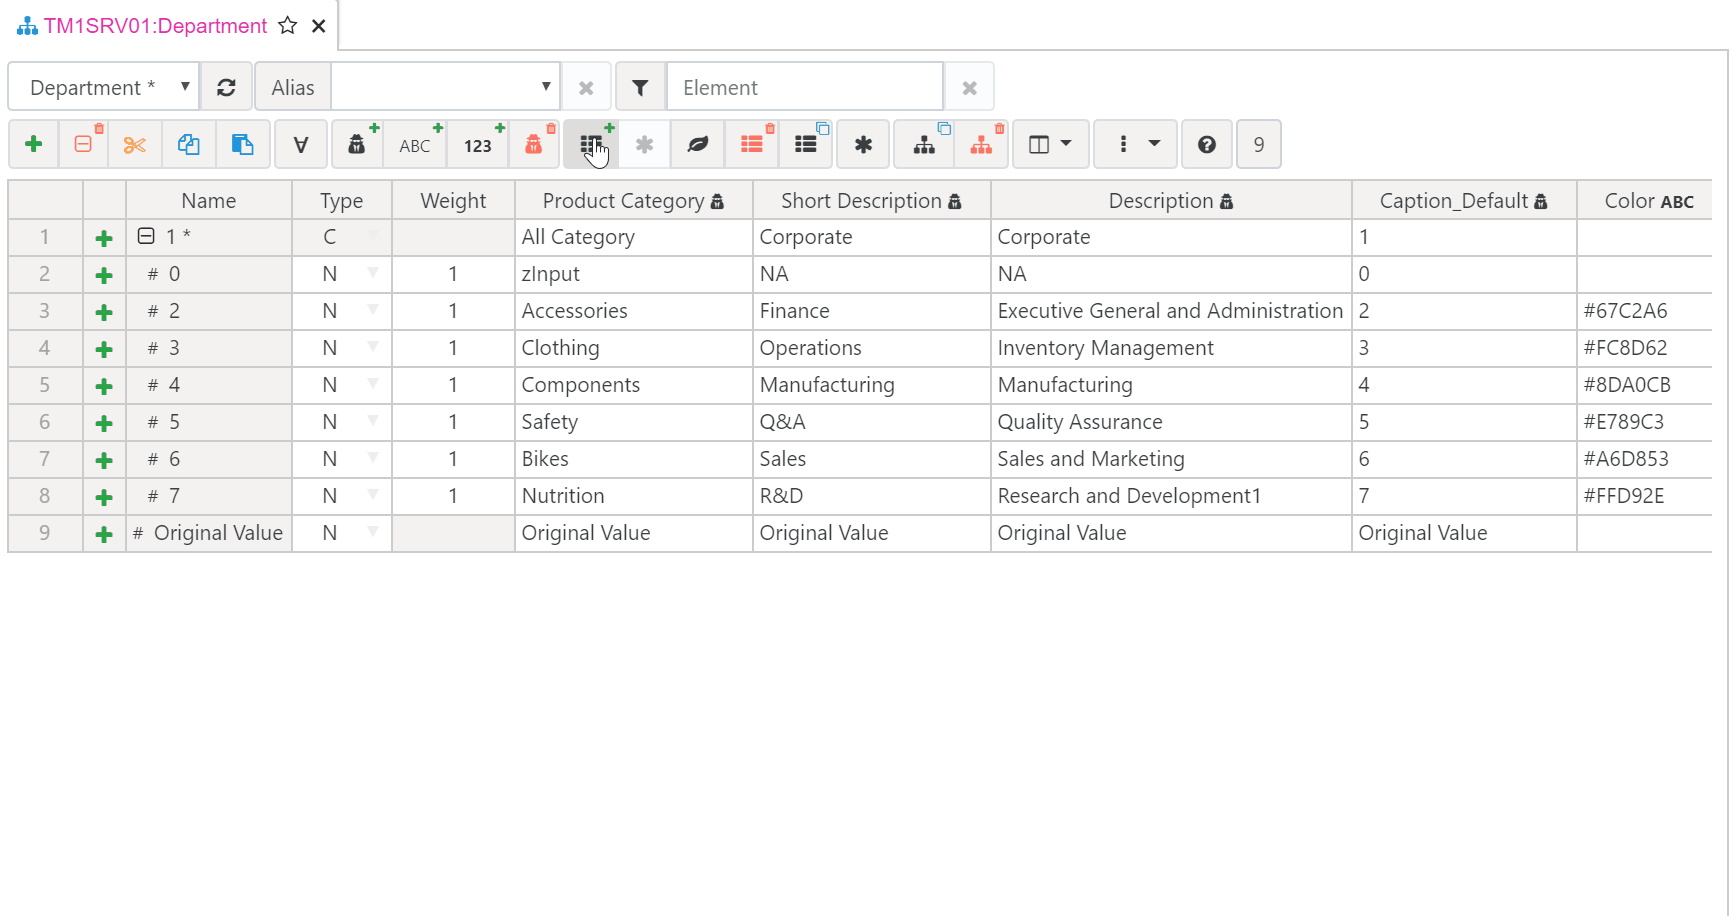The image size is (1732, 916).
Task: Click inside the Element search field
Action: pos(805,87)
